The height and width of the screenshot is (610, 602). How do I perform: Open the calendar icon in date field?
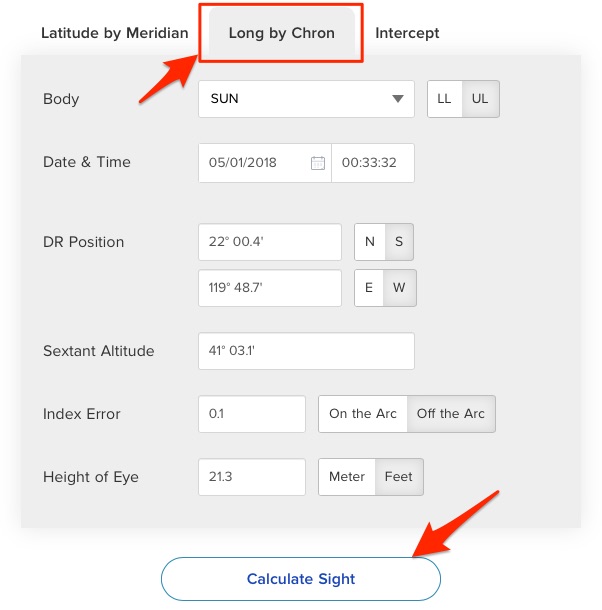click(x=318, y=163)
